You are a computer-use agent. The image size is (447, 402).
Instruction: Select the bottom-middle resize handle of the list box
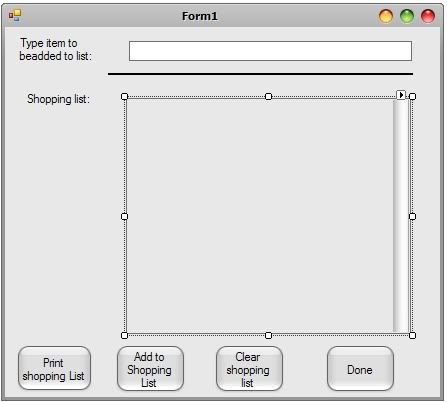[x=268, y=335]
